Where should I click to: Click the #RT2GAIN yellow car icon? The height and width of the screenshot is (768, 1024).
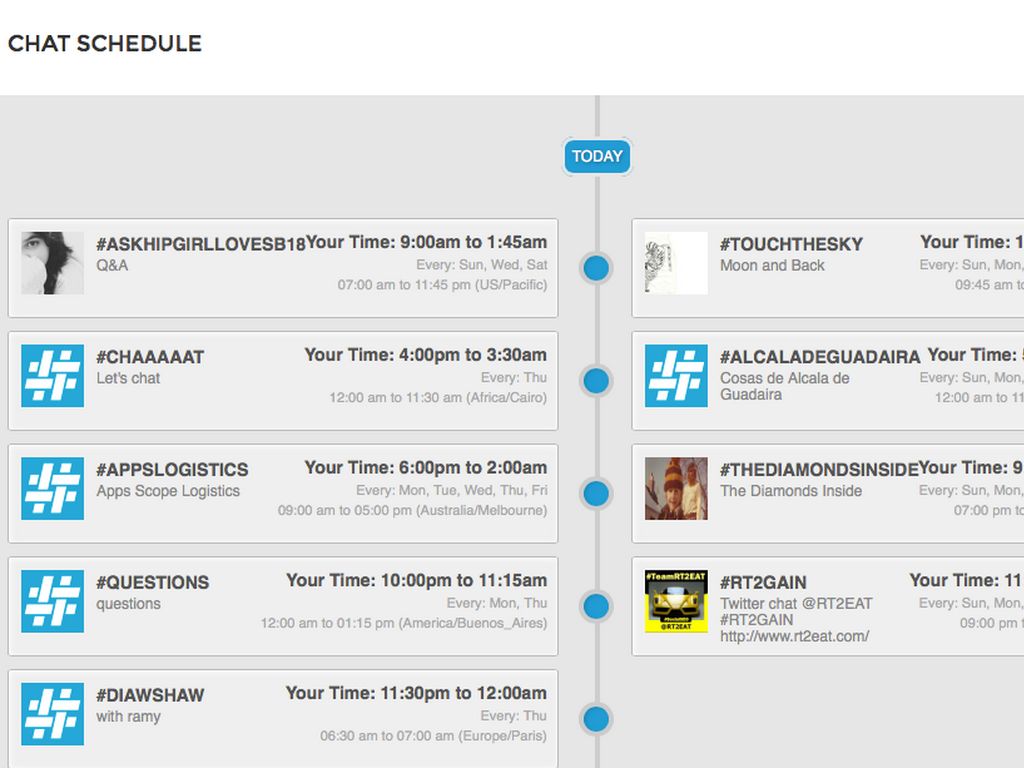(676, 602)
